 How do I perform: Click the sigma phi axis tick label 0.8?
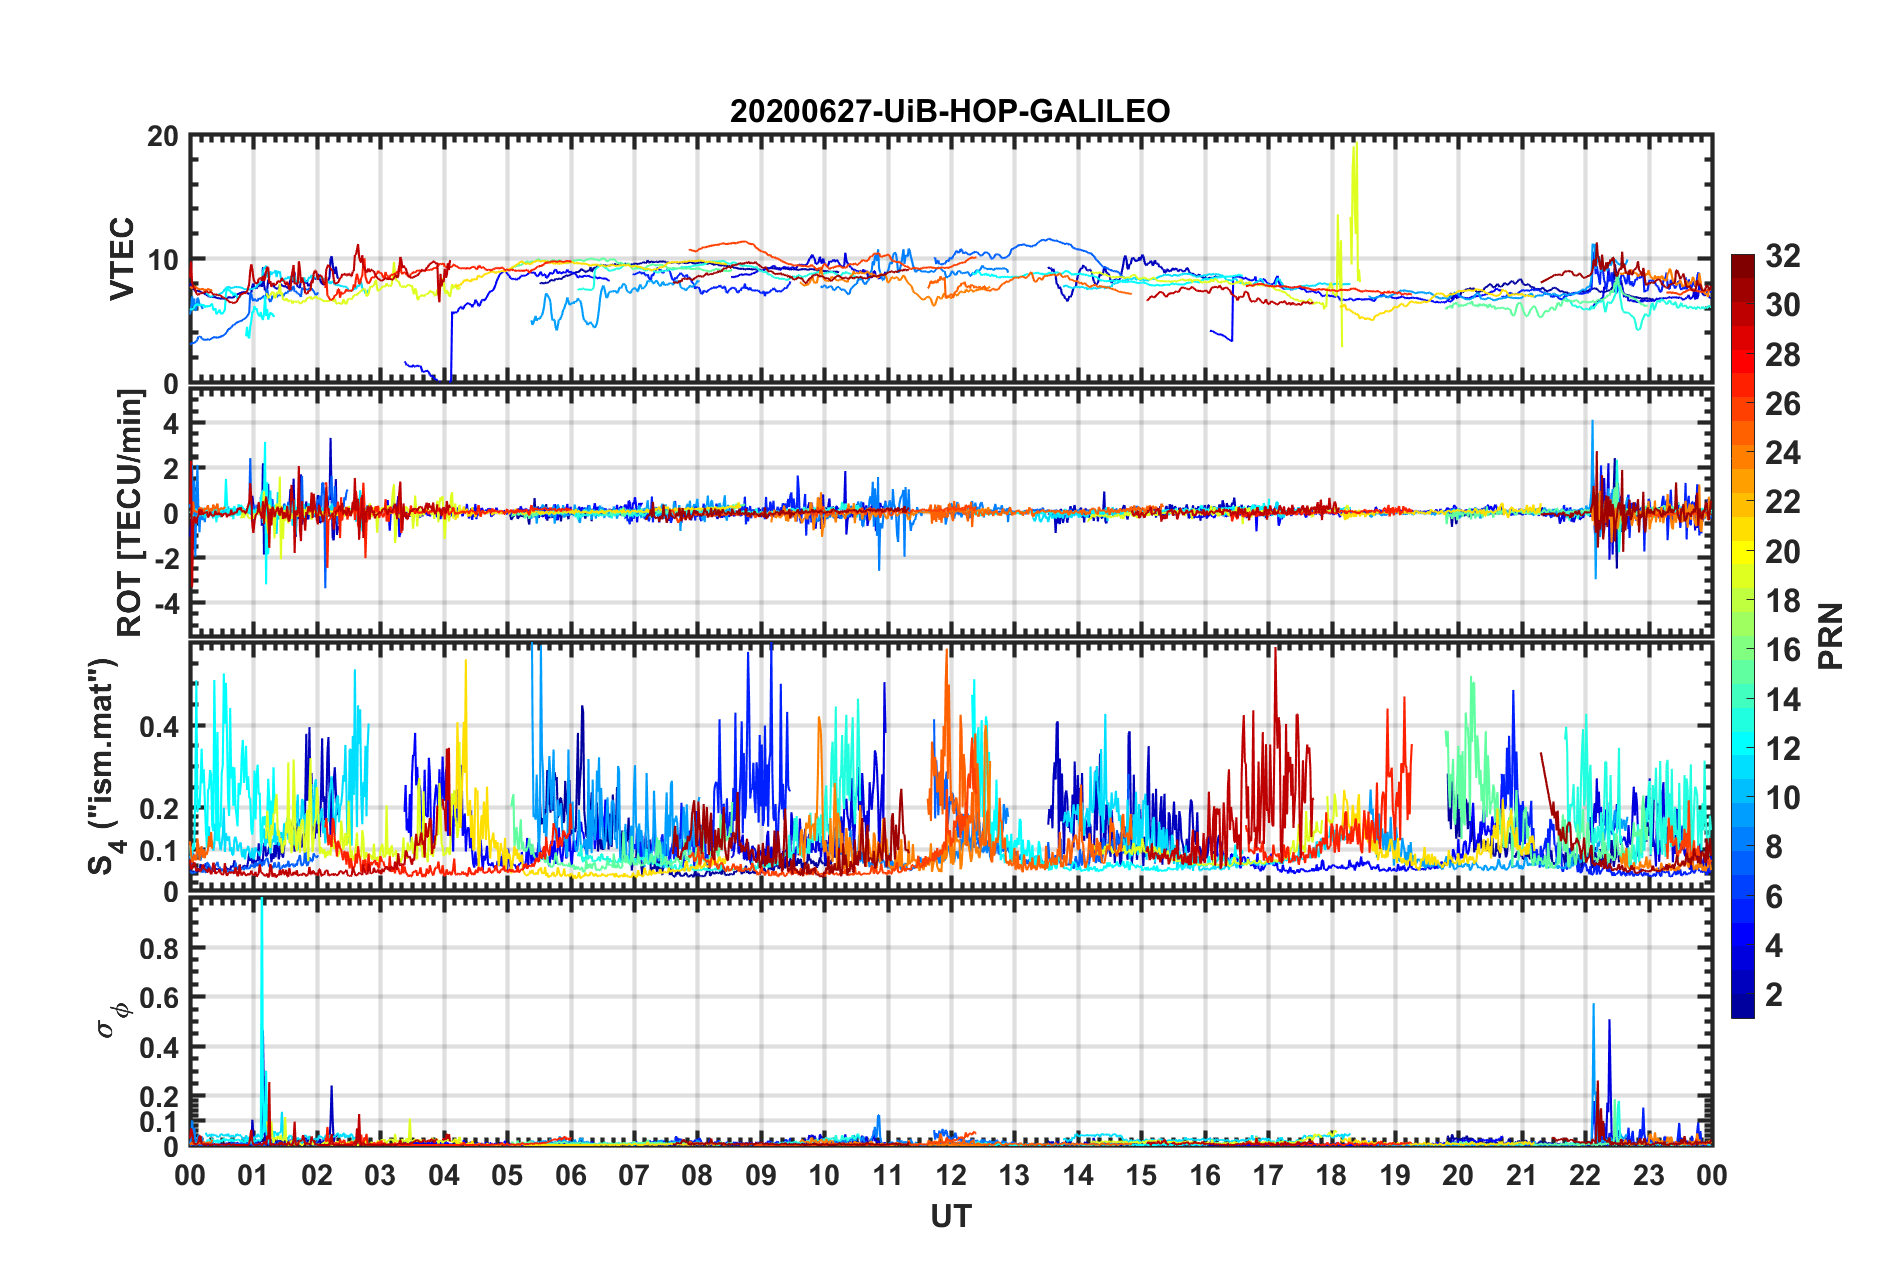point(160,948)
